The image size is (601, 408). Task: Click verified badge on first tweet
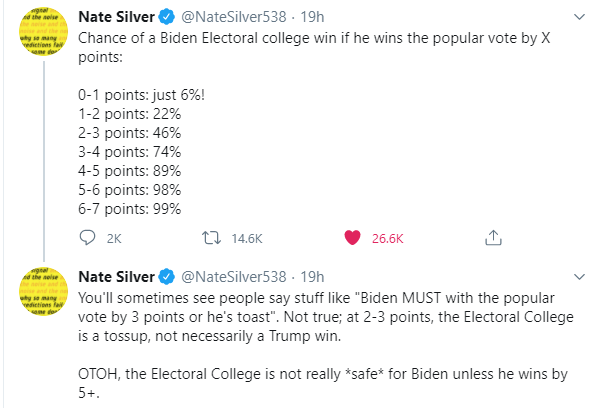(167, 17)
